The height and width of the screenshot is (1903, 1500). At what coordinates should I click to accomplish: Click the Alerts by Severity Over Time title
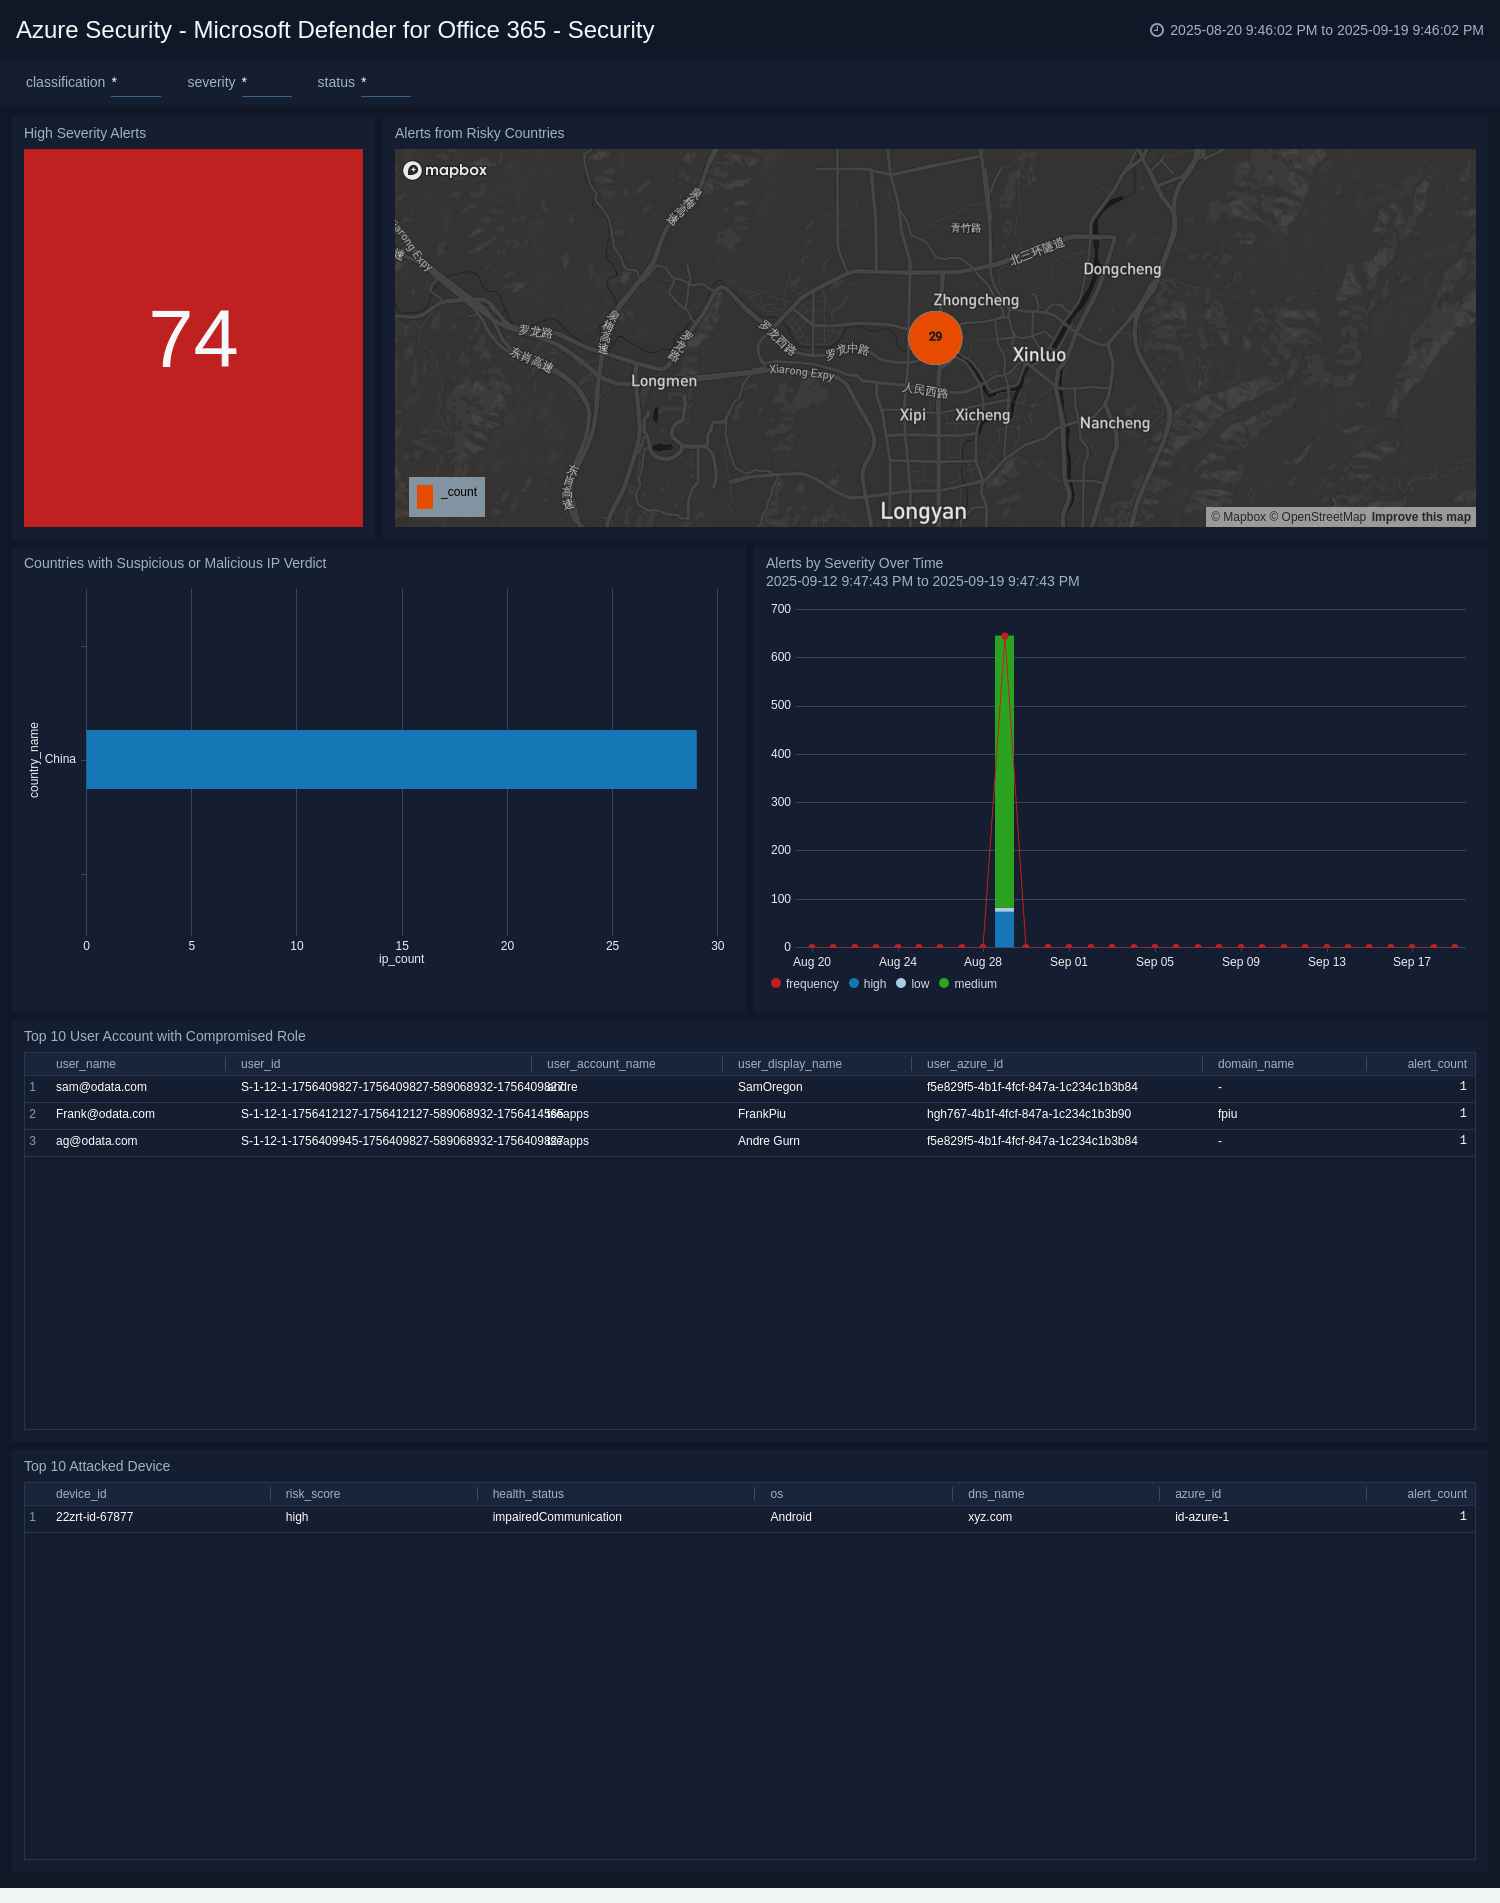(x=854, y=563)
